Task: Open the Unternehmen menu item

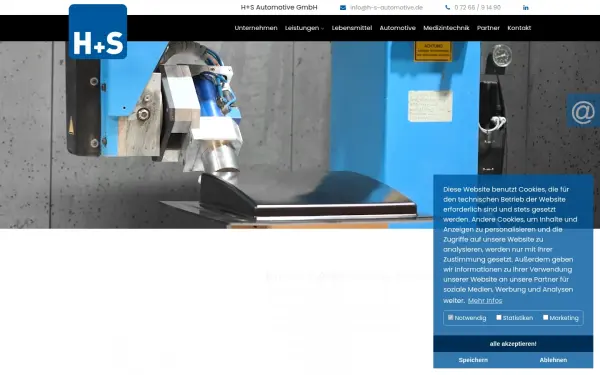Action: [256, 28]
